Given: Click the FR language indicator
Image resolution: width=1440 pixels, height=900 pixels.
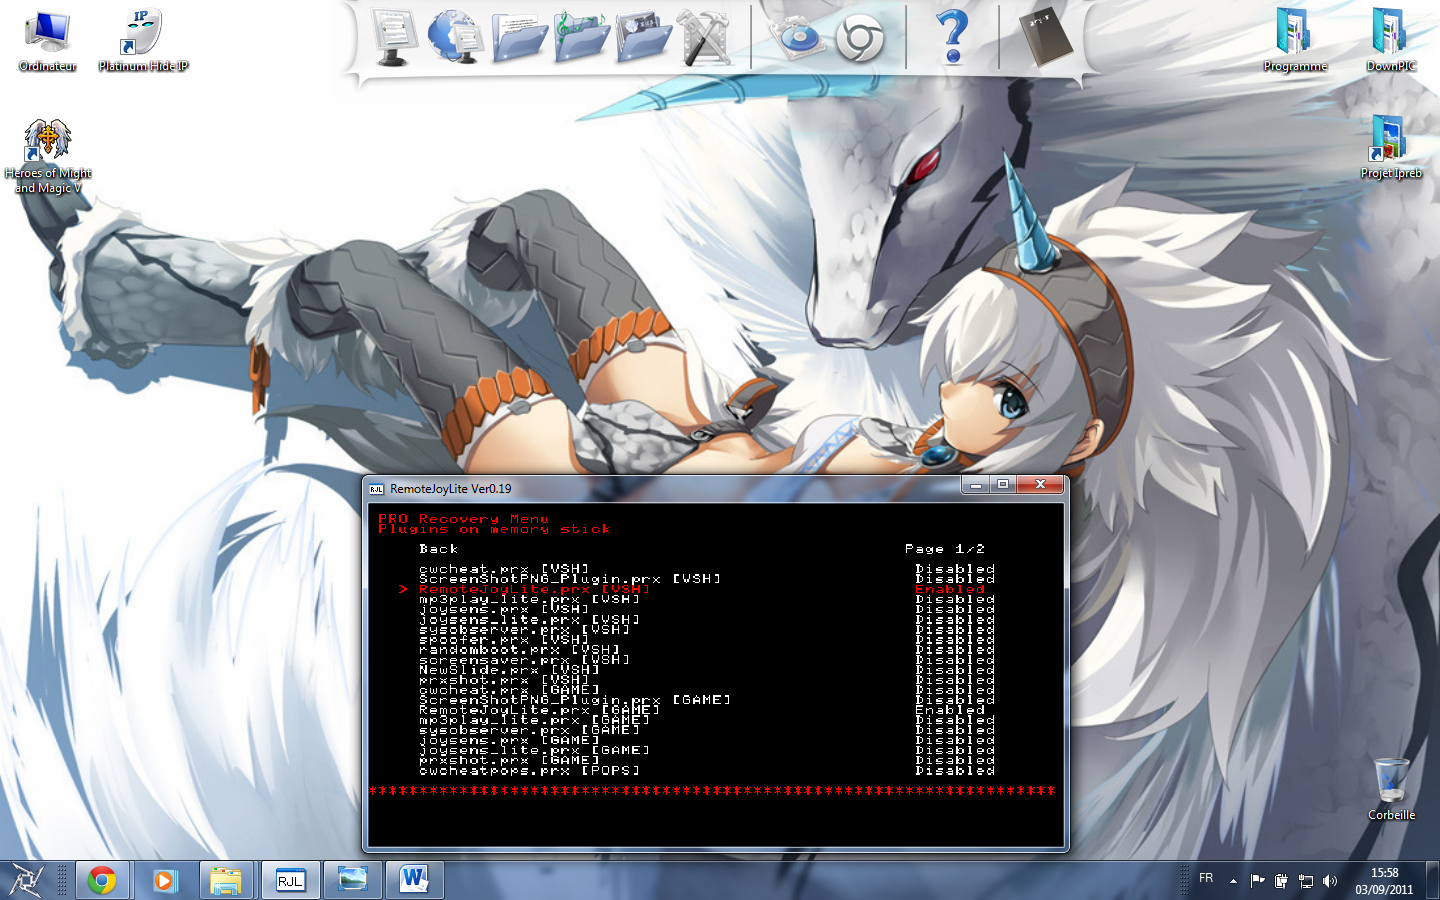Looking at the screenshot, I should [x=1206, y=878].
